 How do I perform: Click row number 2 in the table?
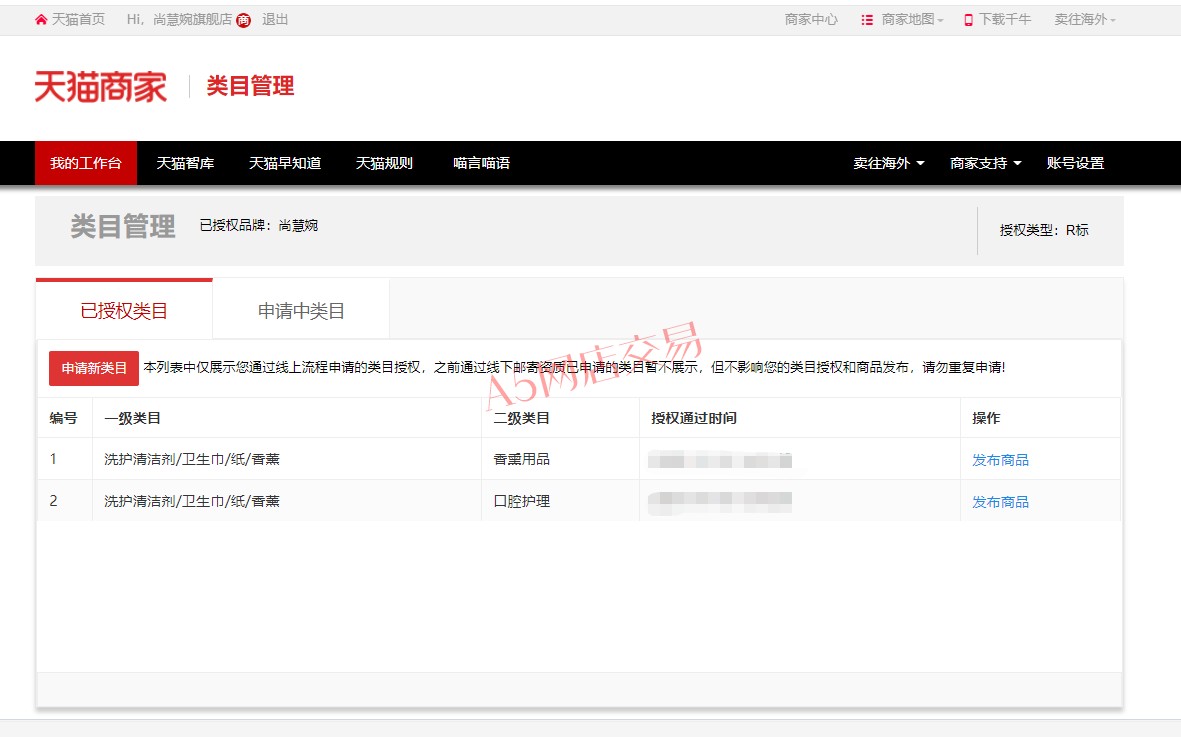tap(53, 501)
